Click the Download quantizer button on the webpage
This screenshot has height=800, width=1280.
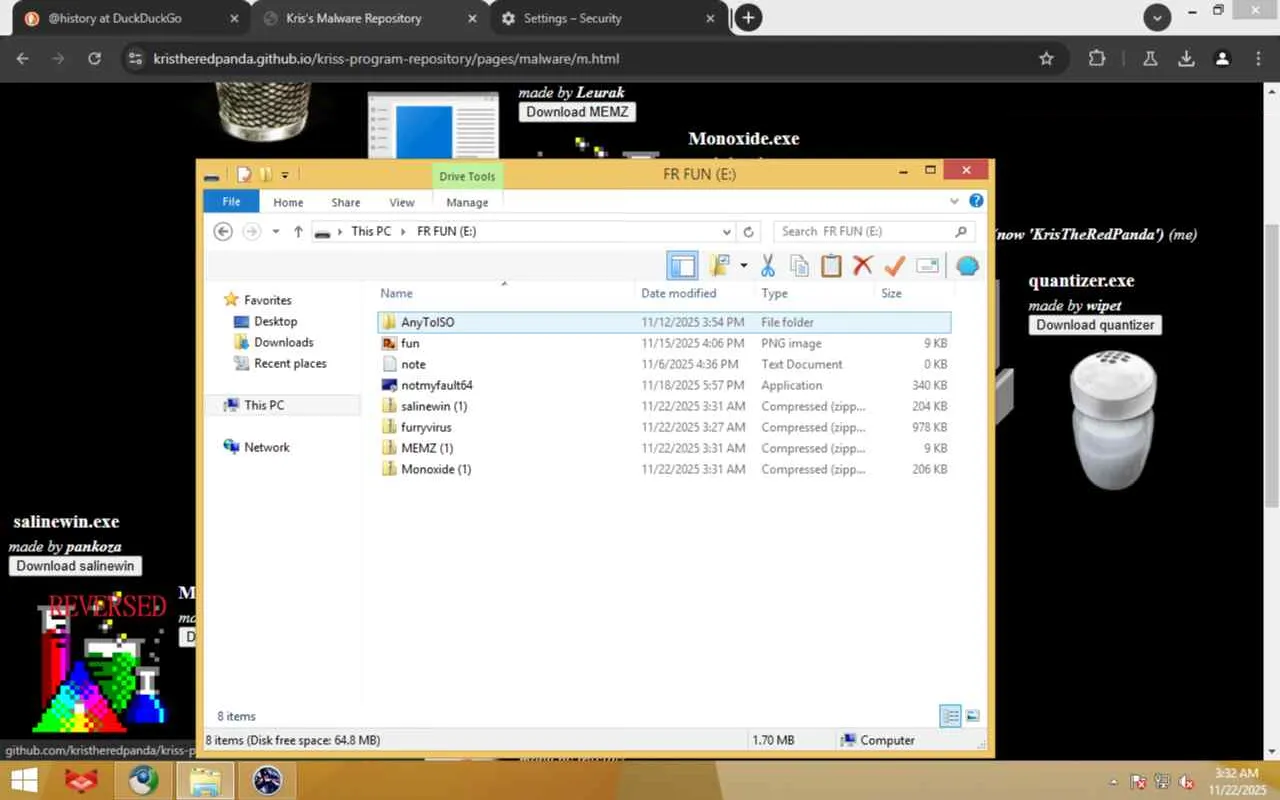point(1095,325)
